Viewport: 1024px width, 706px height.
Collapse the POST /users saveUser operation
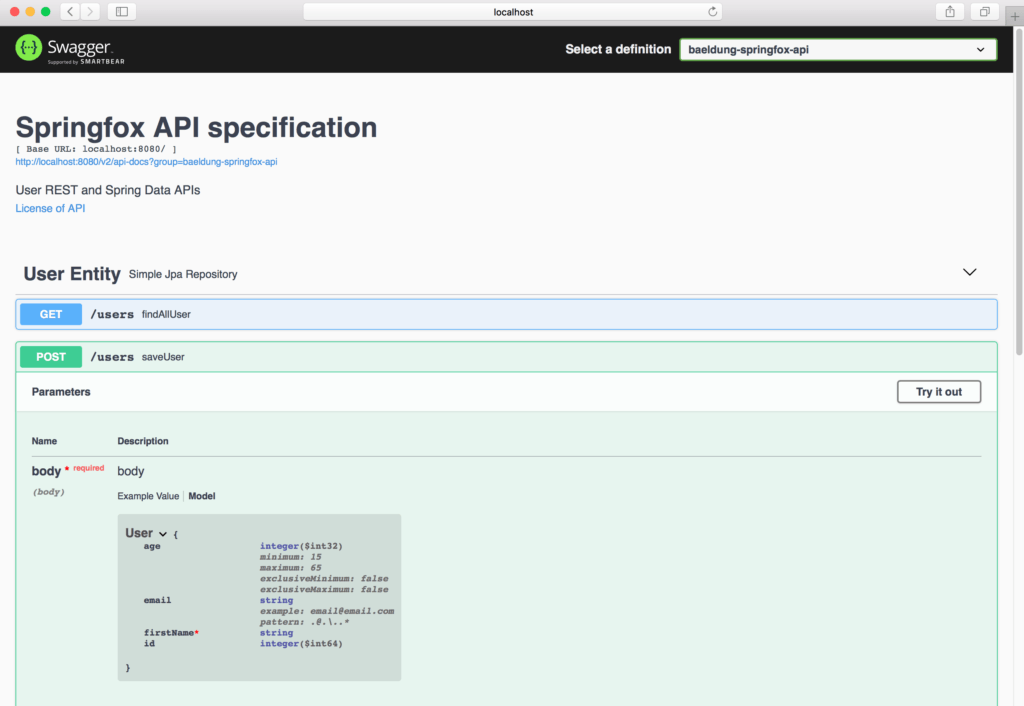[506, 357]
